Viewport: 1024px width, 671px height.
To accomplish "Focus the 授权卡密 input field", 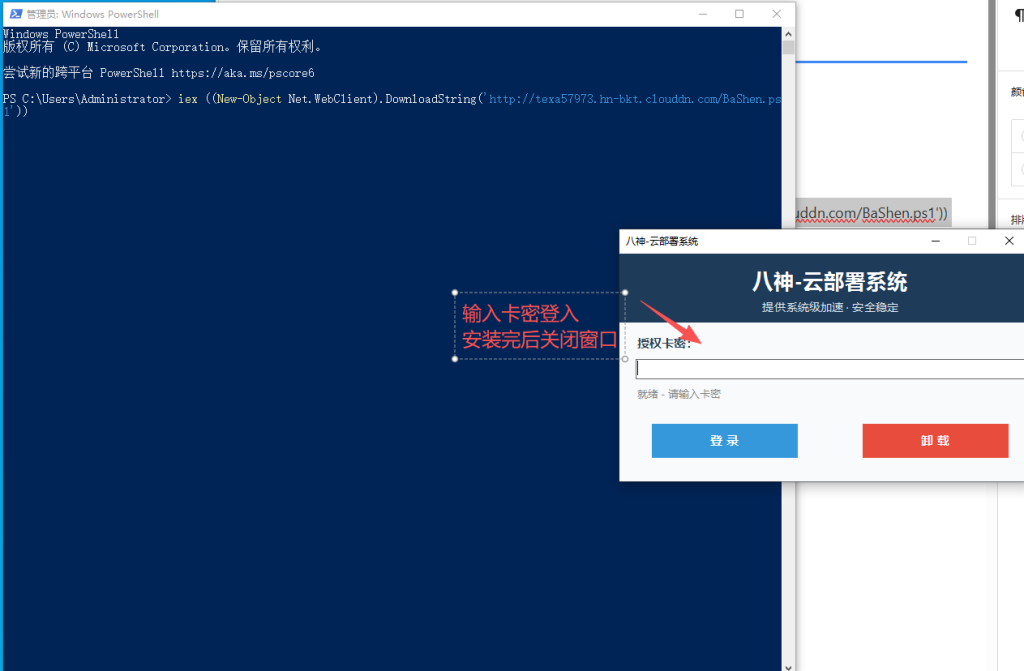I will [829, 368].
